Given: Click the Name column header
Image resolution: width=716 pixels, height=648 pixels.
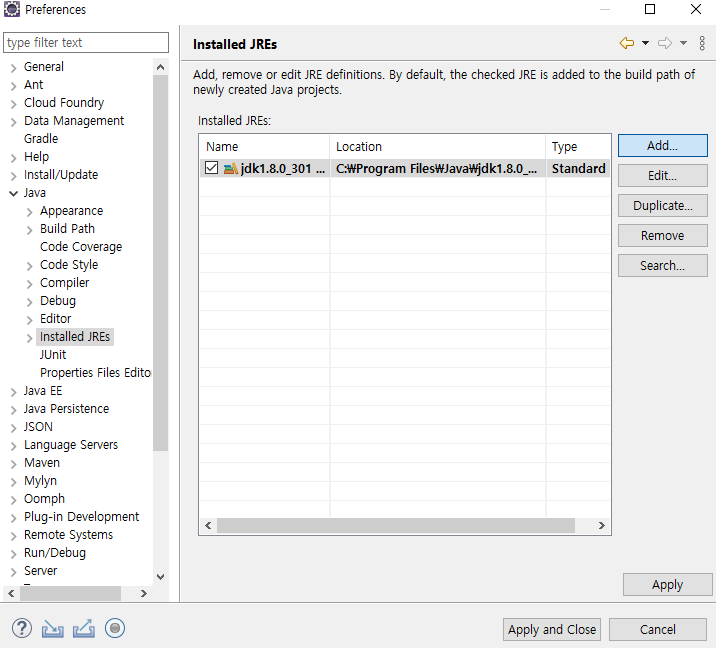Looking at the screenshot, I should [x=264, y=147].
